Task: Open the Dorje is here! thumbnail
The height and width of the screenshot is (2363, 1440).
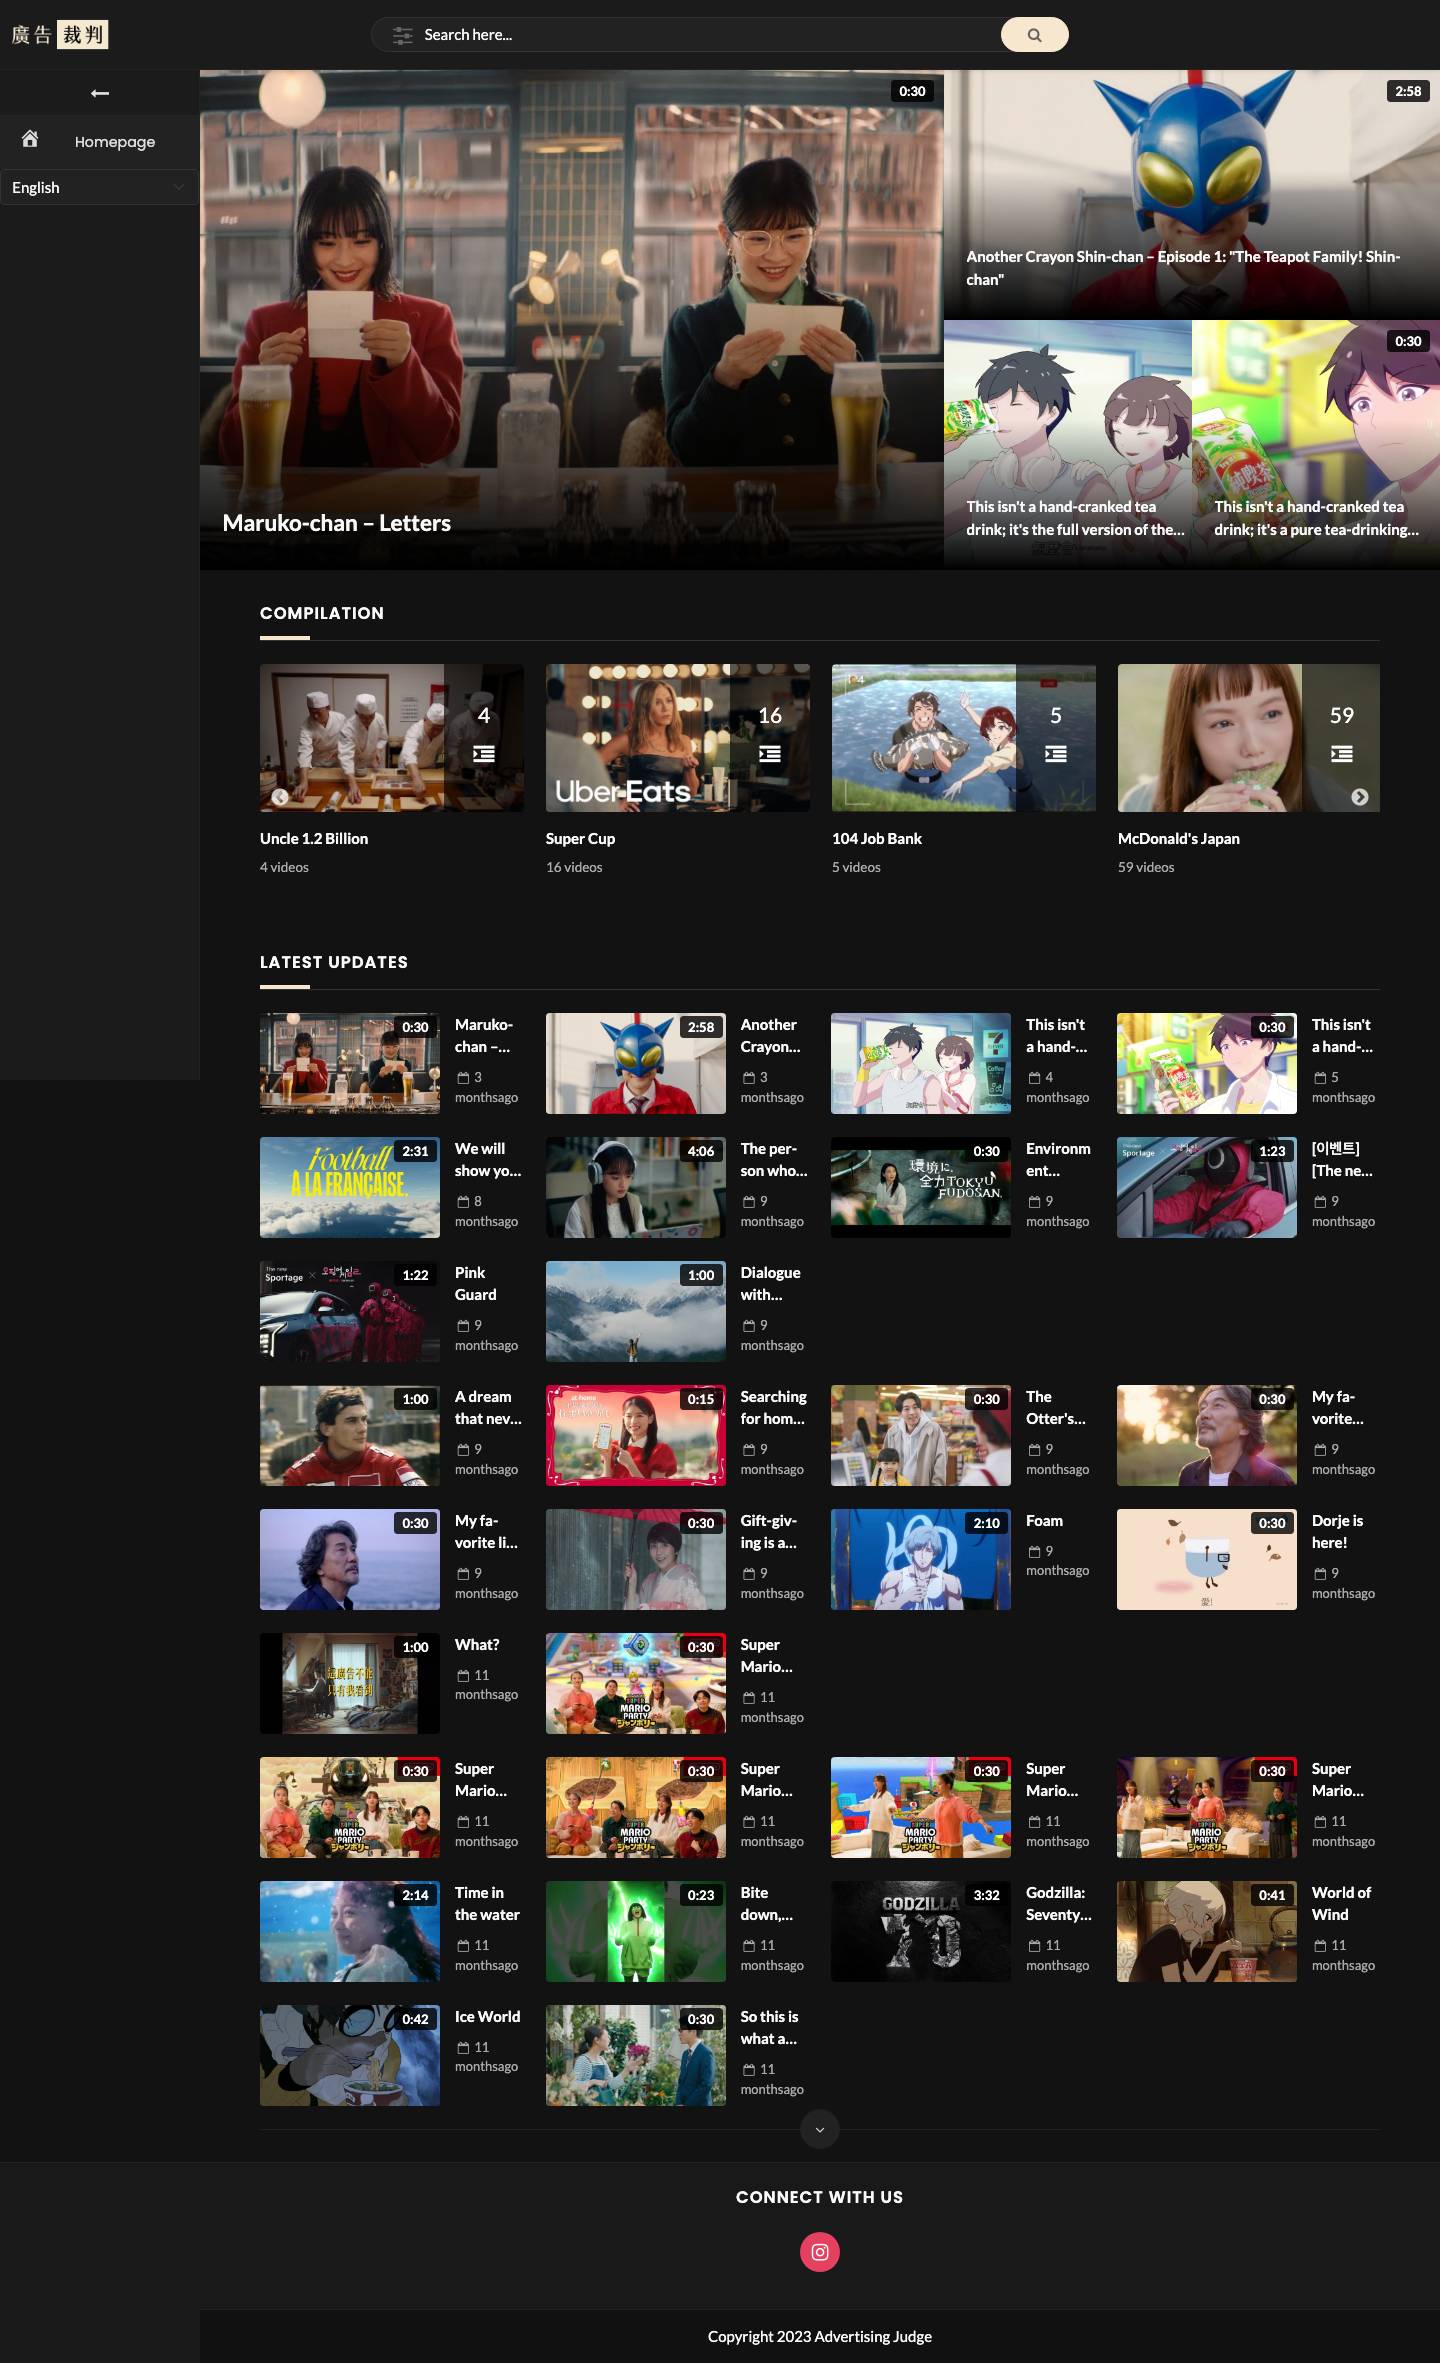Action: 1207,1559
